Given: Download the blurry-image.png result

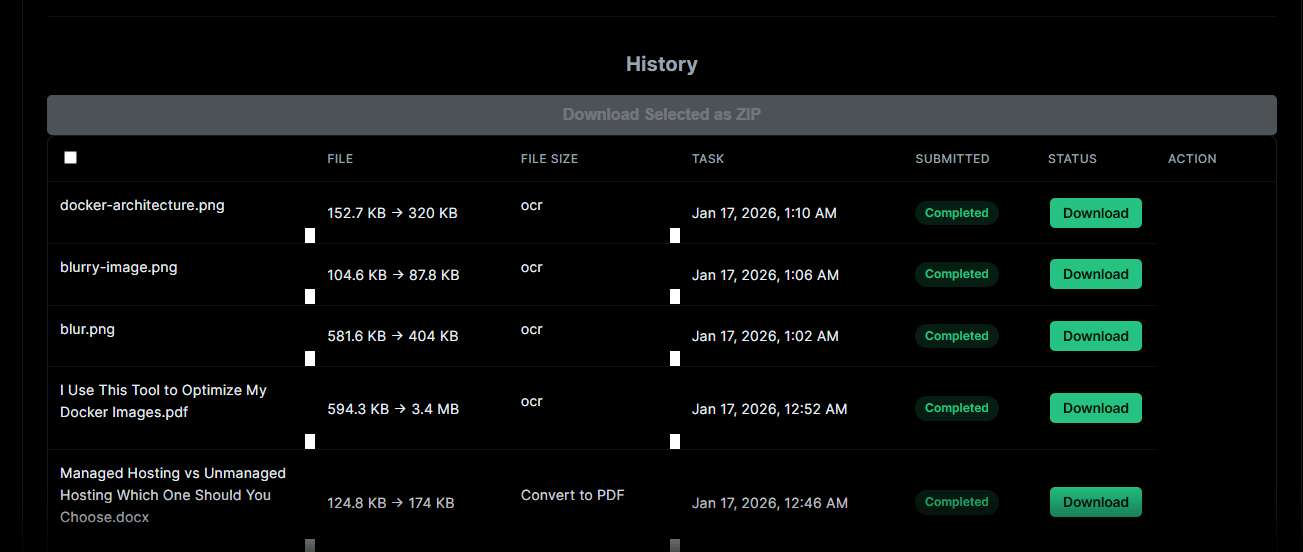Looking at the screenshot, I should [x=1095, y=274].
